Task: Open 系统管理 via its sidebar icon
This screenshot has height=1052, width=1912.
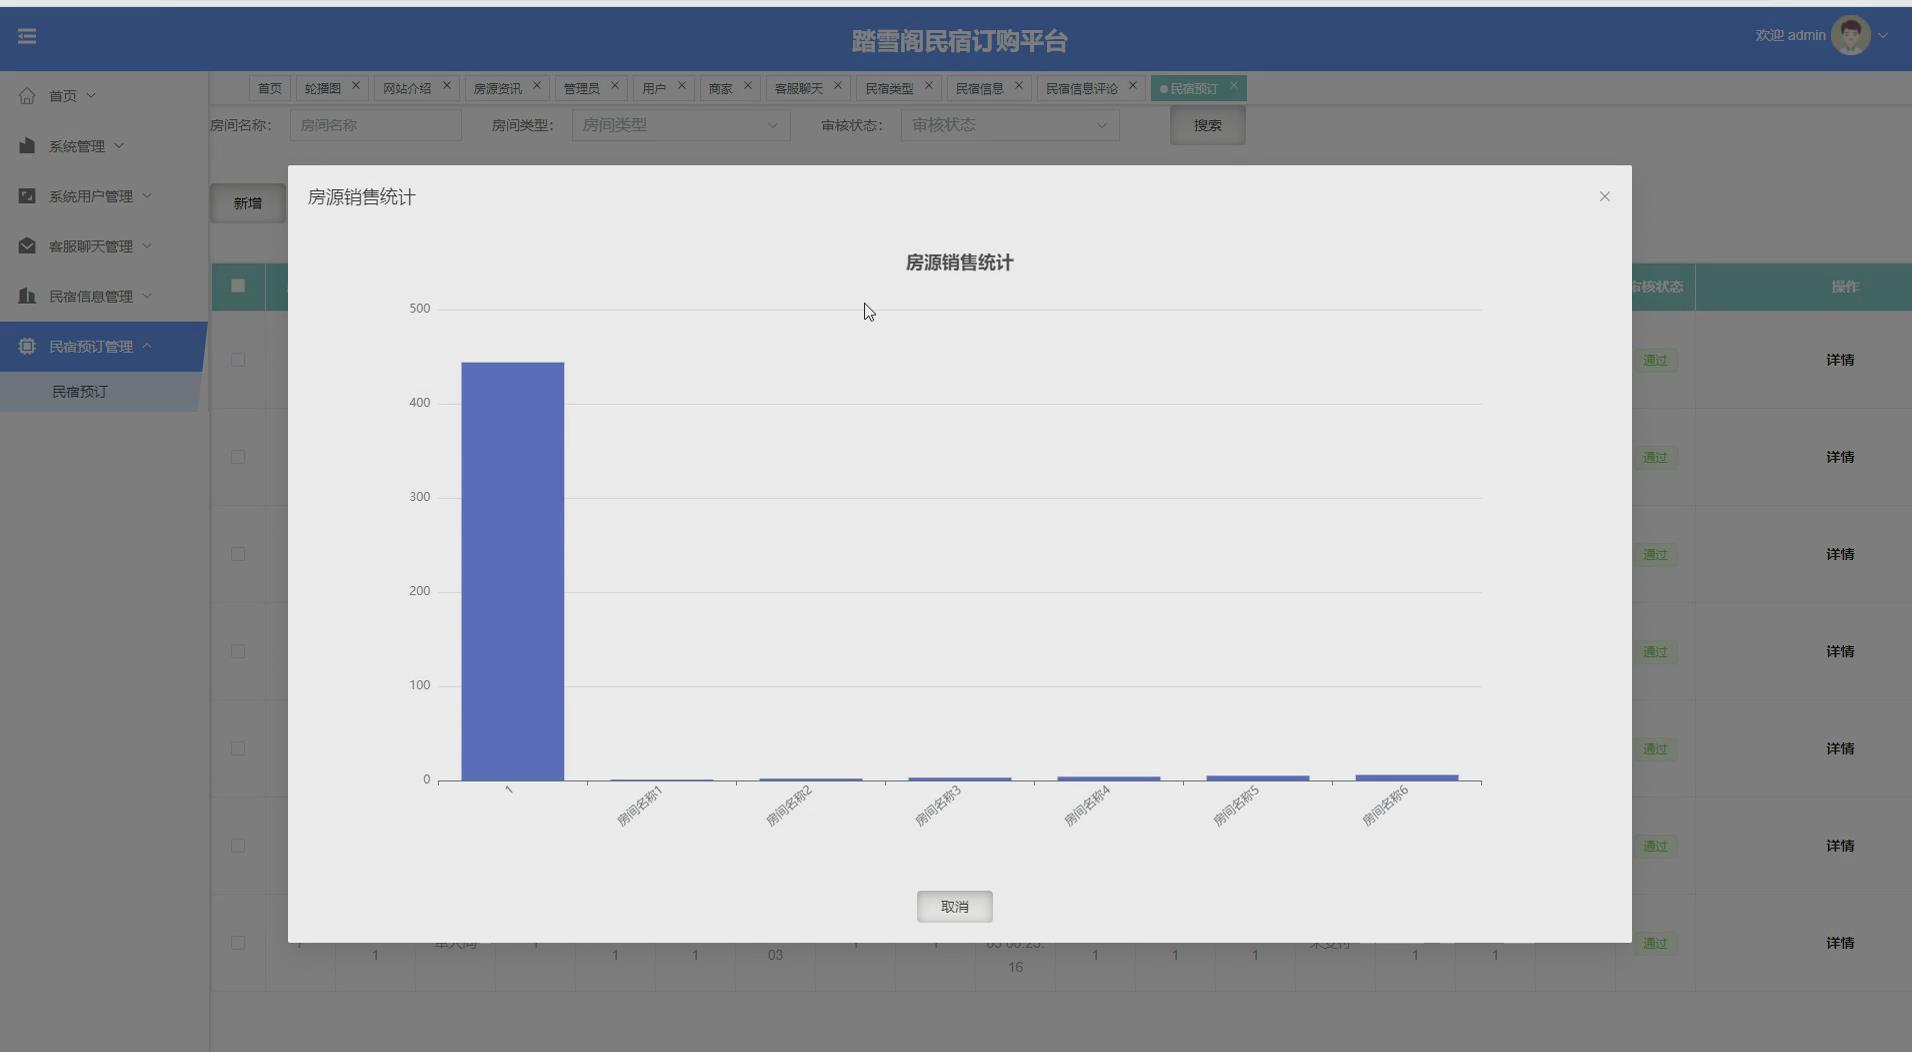Action: 27,145
